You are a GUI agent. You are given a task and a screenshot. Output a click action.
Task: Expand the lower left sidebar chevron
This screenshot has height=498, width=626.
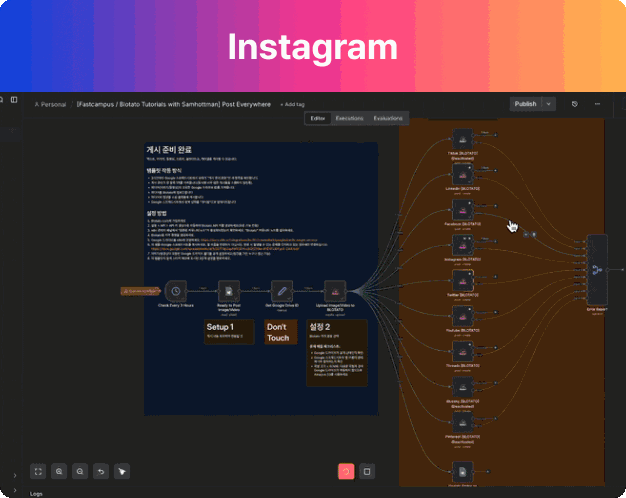[x=15, y=475]
